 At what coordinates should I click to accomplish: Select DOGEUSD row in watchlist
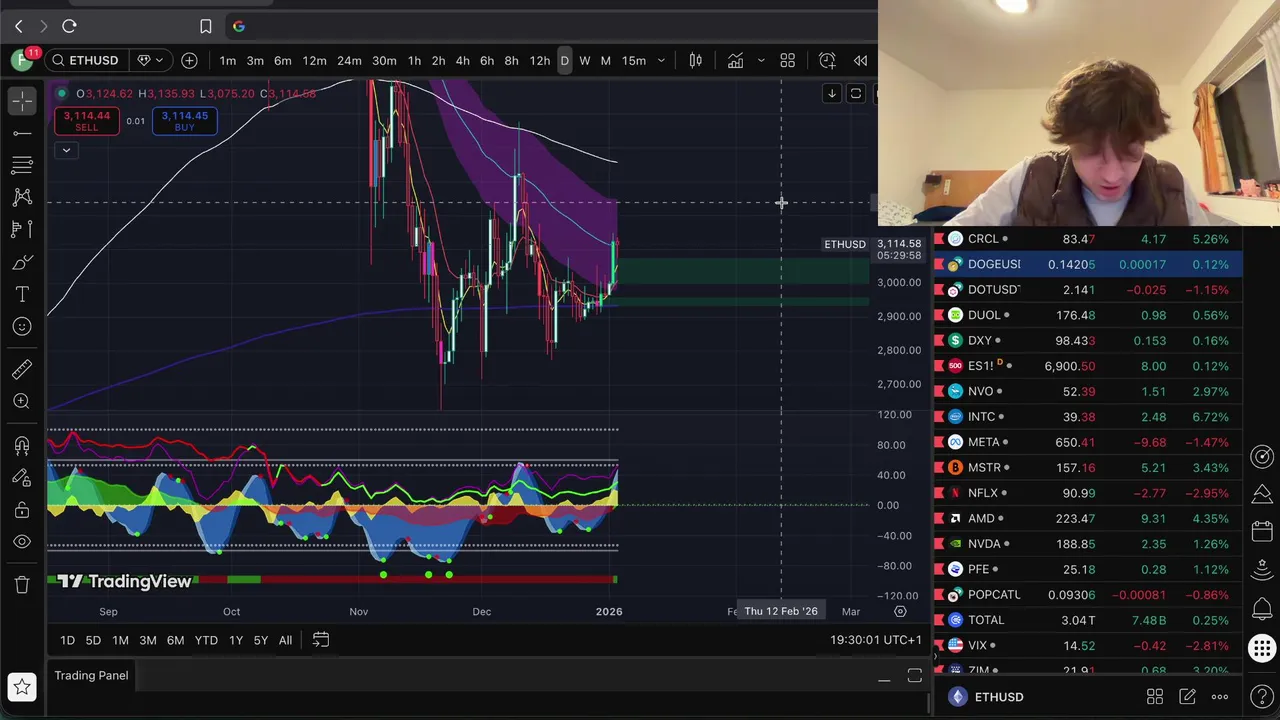click(x=1089, y=264)
